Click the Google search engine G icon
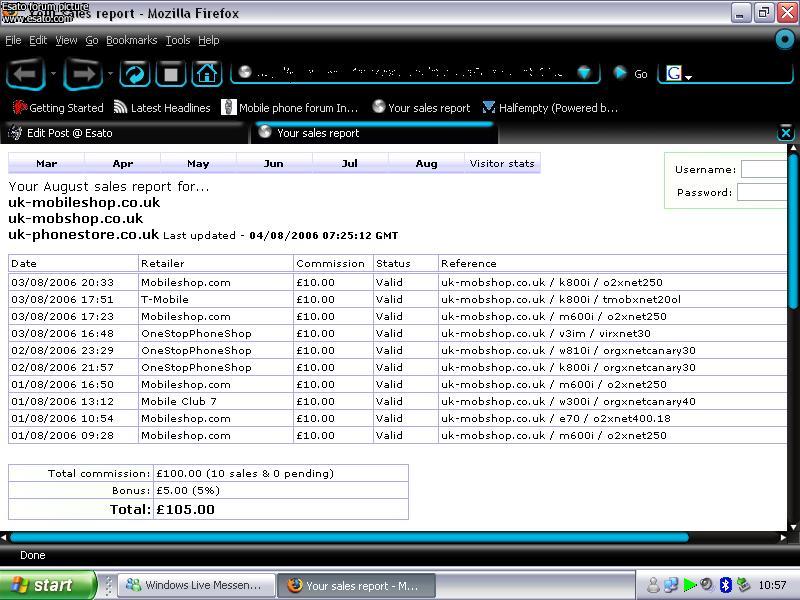The width and height of the screenshot is (800, 600). click(673, 73)
